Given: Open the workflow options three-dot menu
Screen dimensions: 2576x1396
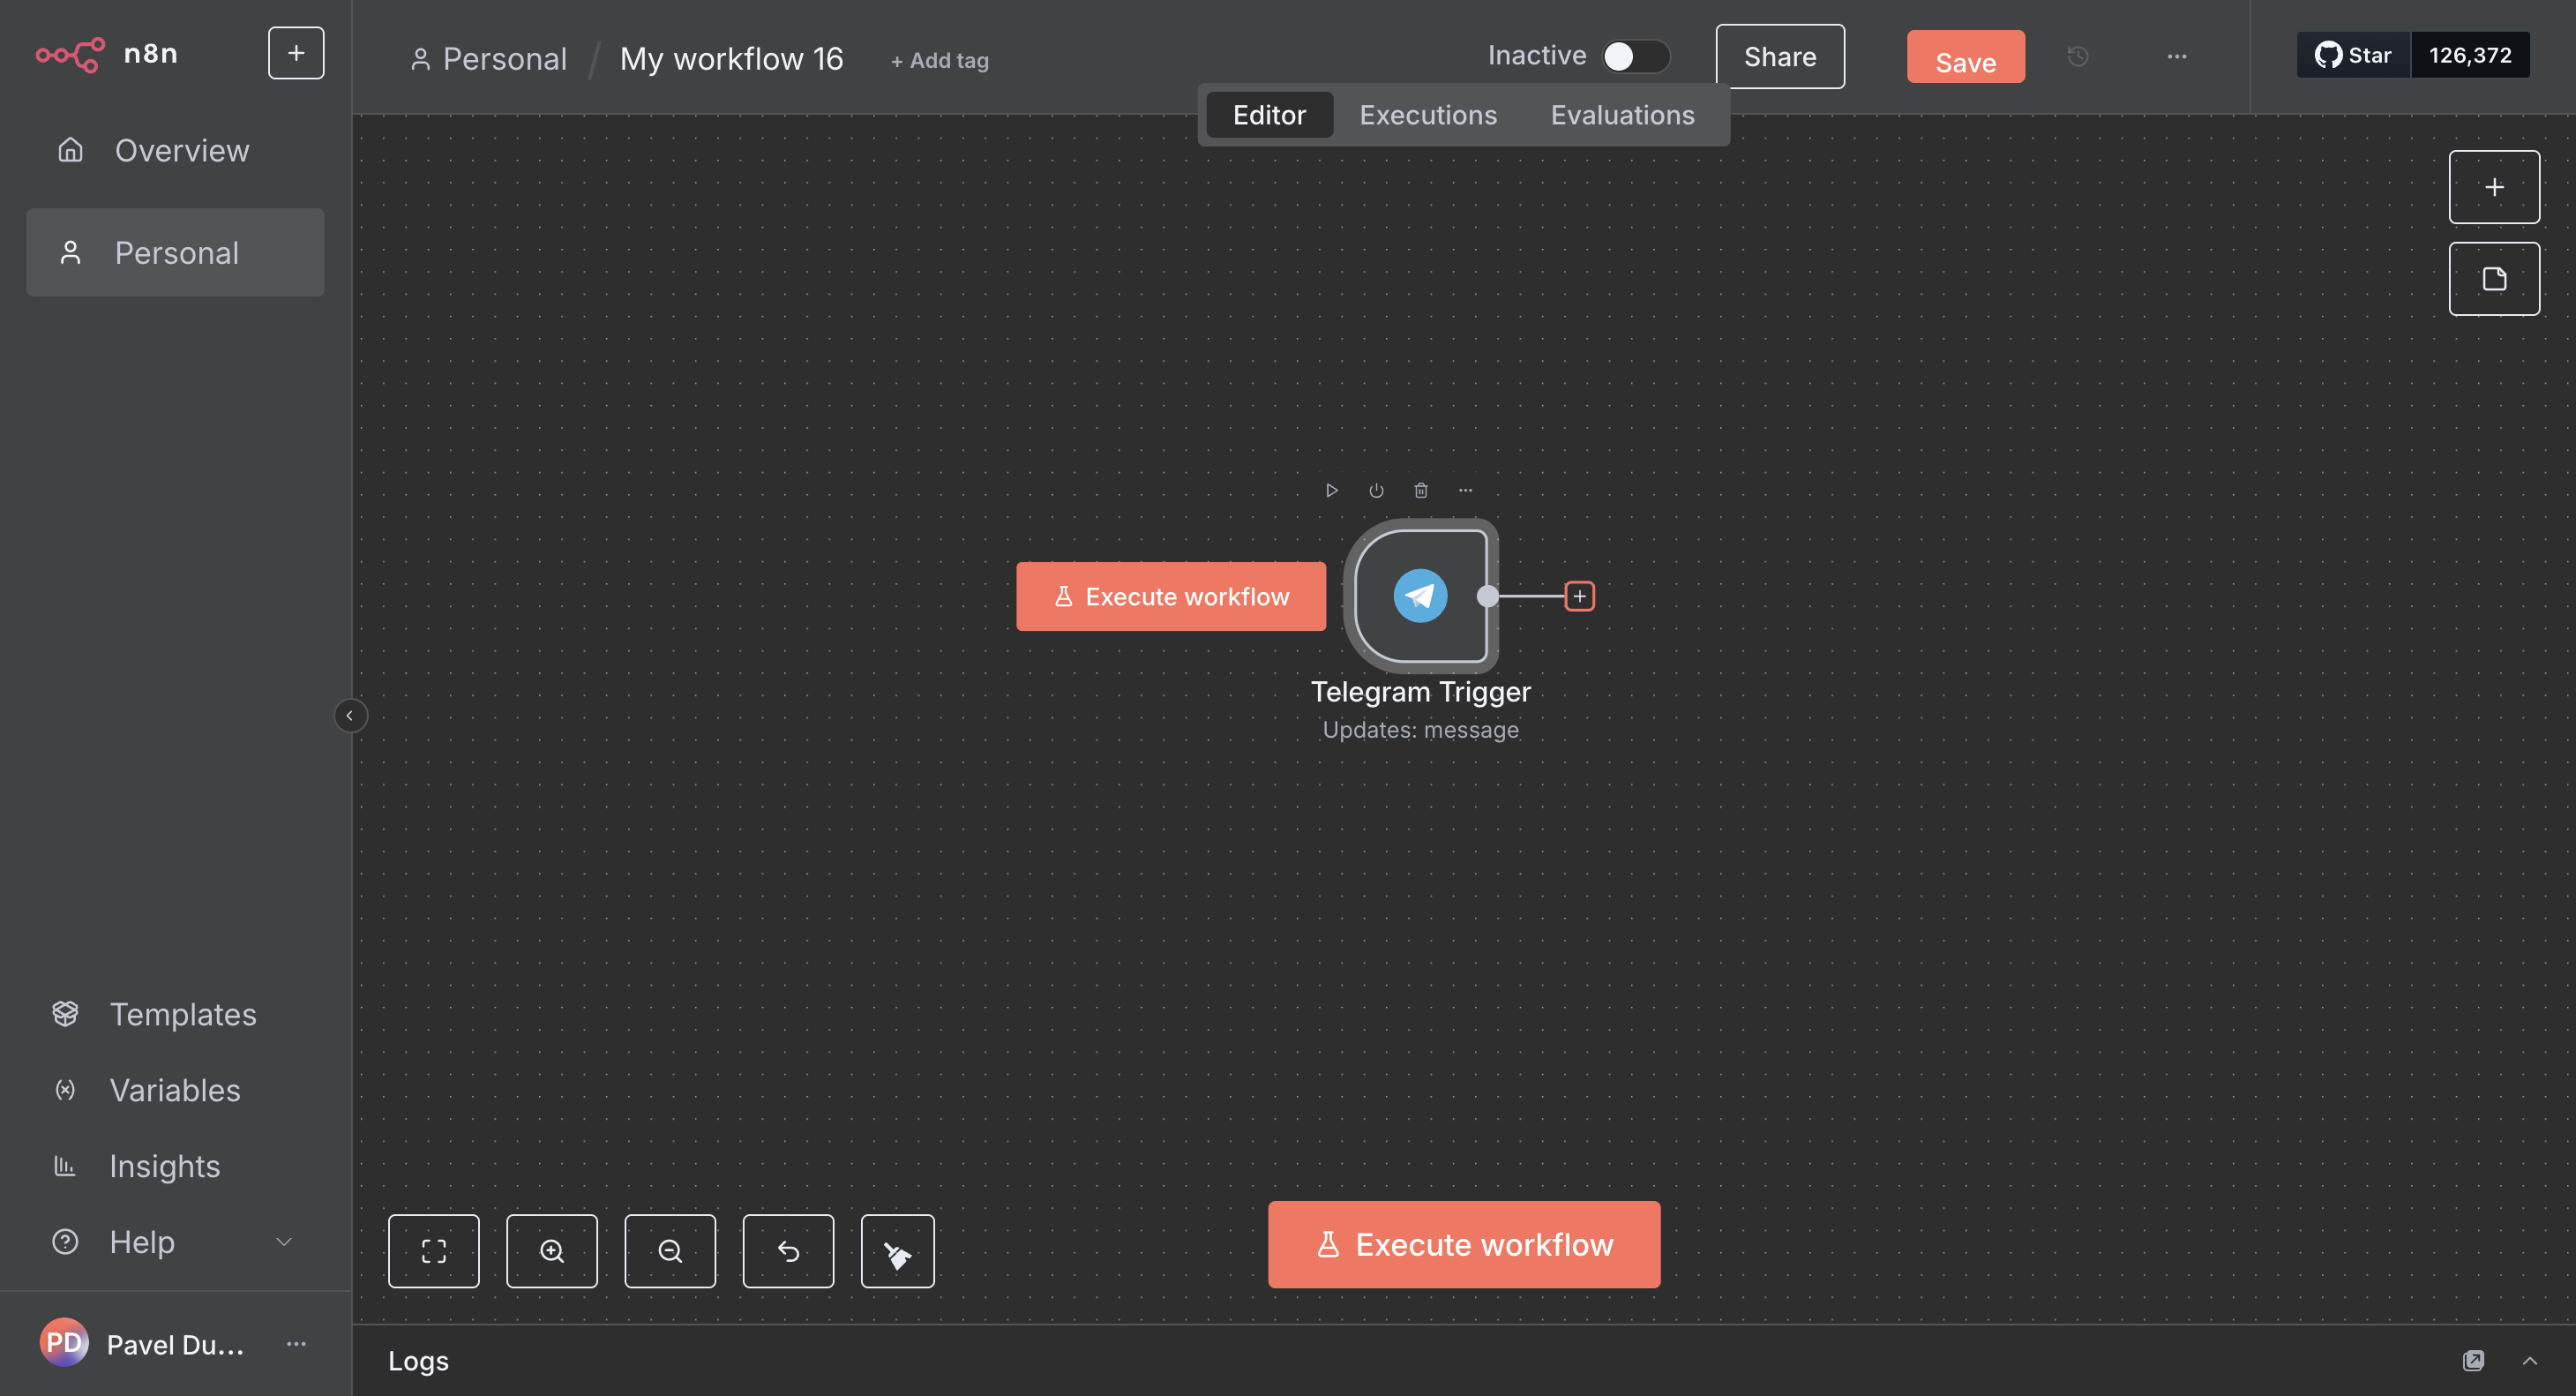Looking at the screenshot, I should coord(2176,57).
